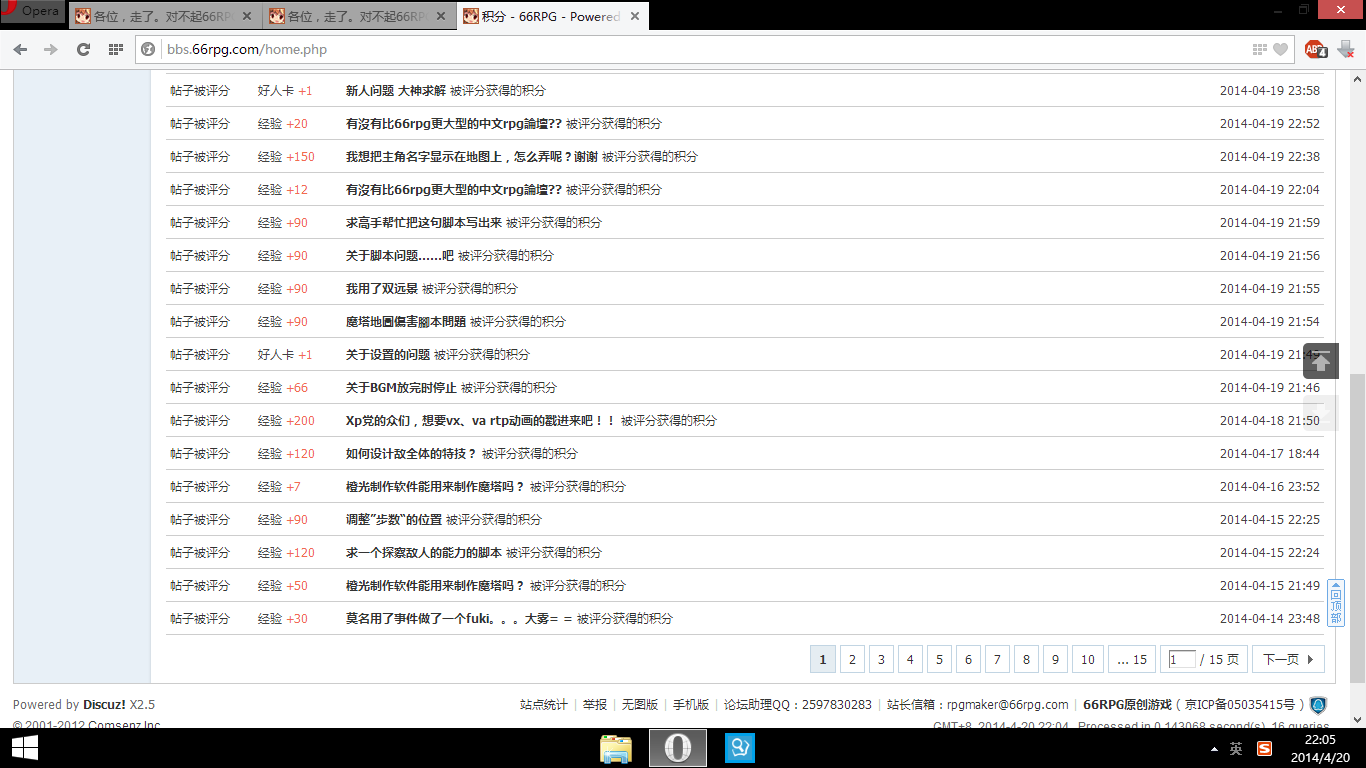
Task: Click the site info globe in the address bar
Action: pos(149,49)
